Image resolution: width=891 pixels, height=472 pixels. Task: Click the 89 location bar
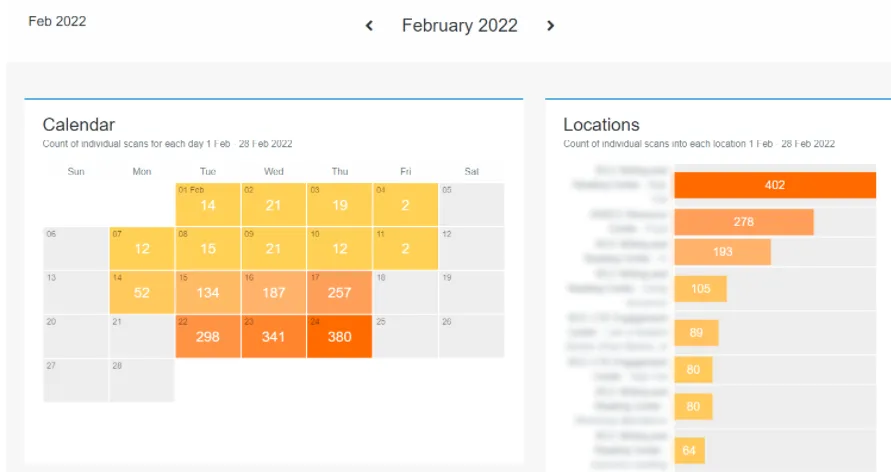tap(697, 333)
